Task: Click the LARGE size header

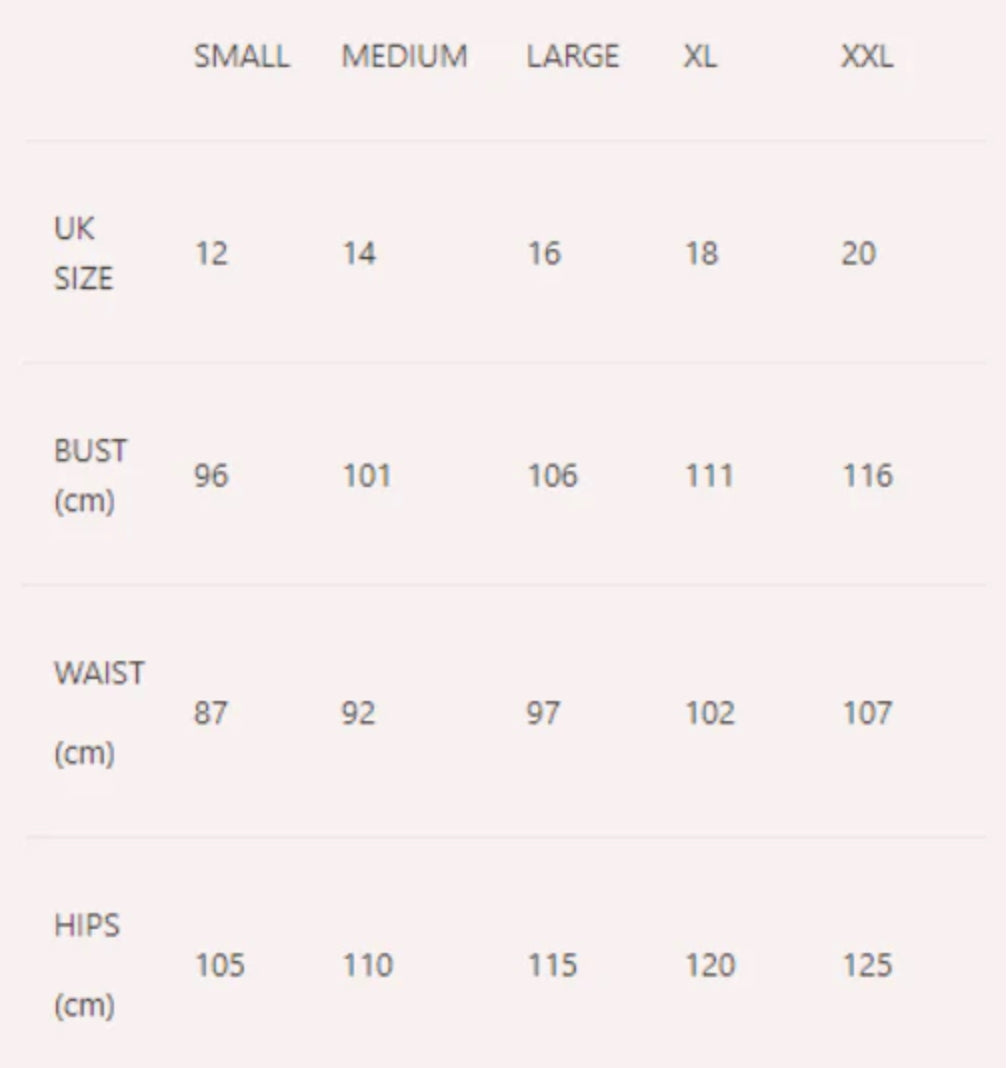Action: pyautogui.click(x=573, y=57)
